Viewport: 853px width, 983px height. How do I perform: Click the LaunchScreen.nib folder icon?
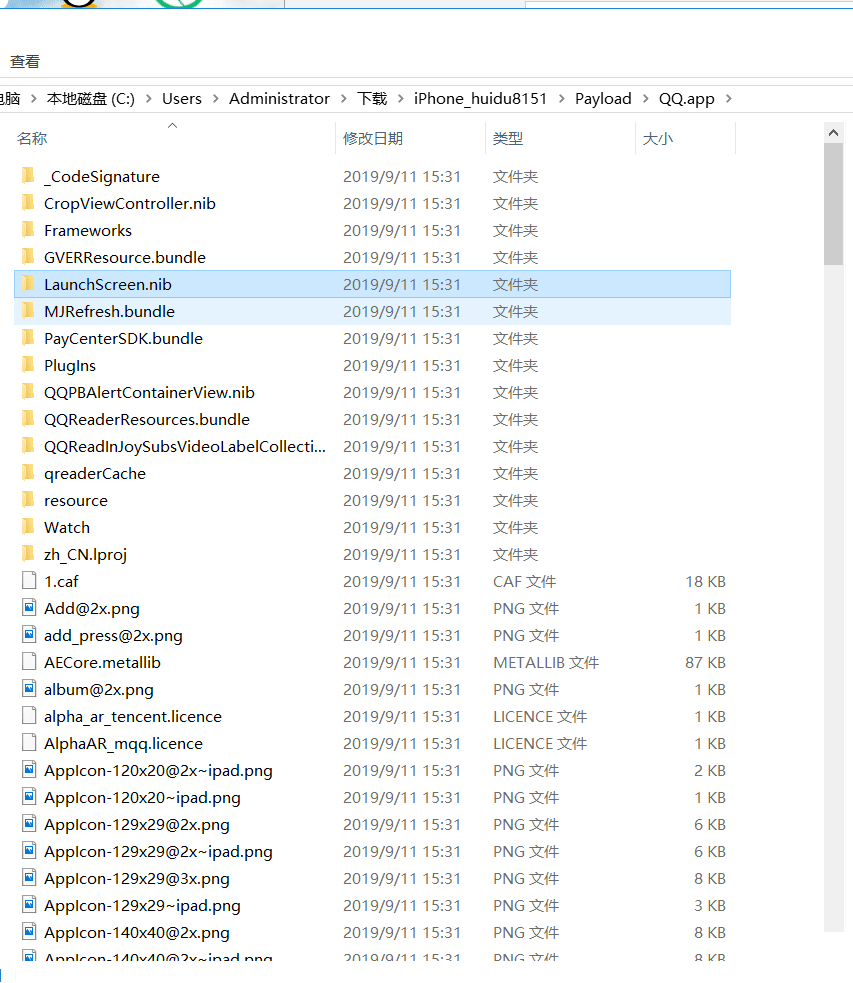[x=28, y=283]
